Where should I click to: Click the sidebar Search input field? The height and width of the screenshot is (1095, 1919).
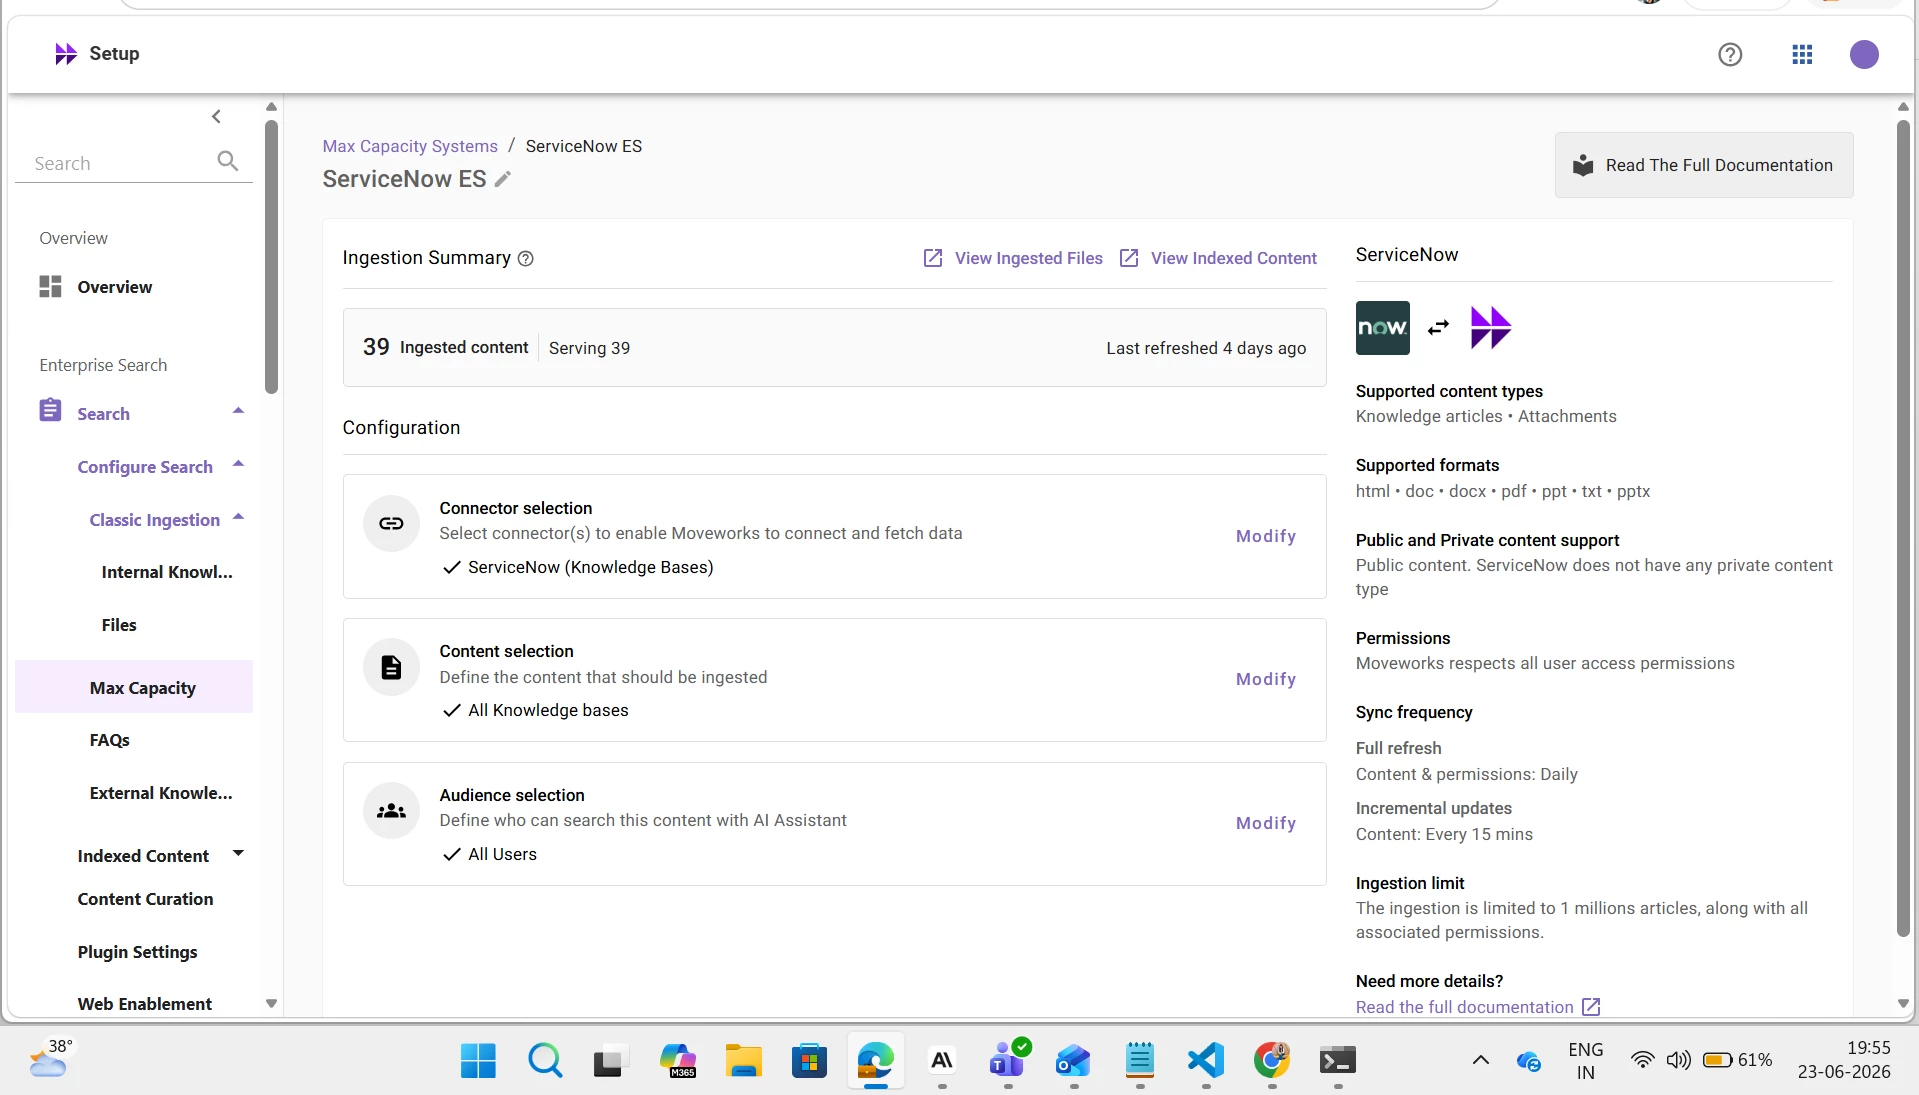120,163
